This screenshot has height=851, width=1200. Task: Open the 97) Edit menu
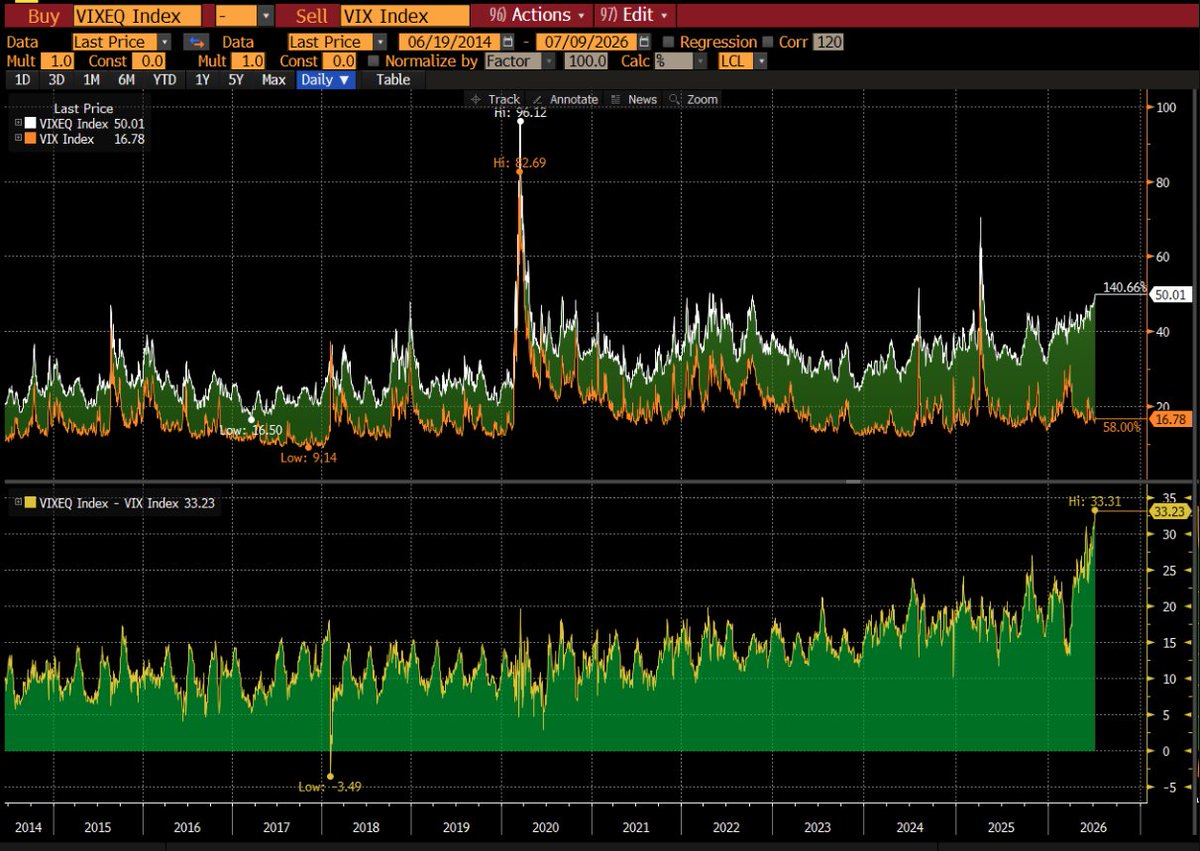pos(635,16)
